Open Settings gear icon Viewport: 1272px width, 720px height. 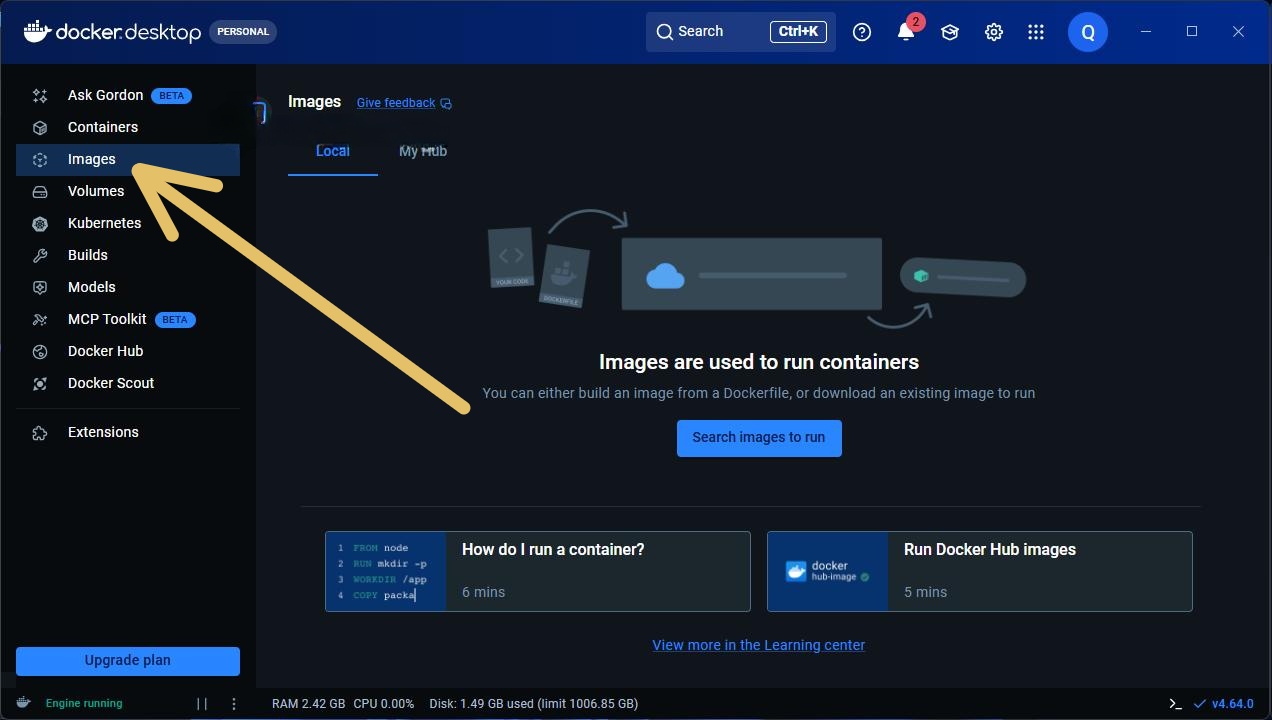tap(994, 32)
